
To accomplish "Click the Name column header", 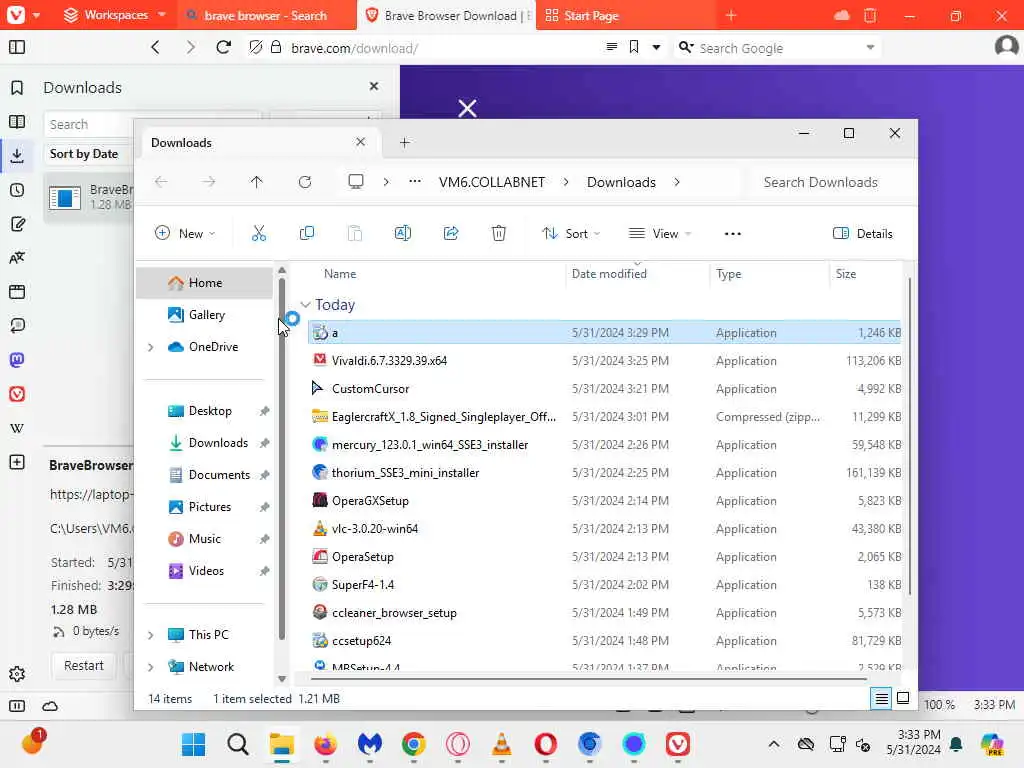I will pos(340,274).
